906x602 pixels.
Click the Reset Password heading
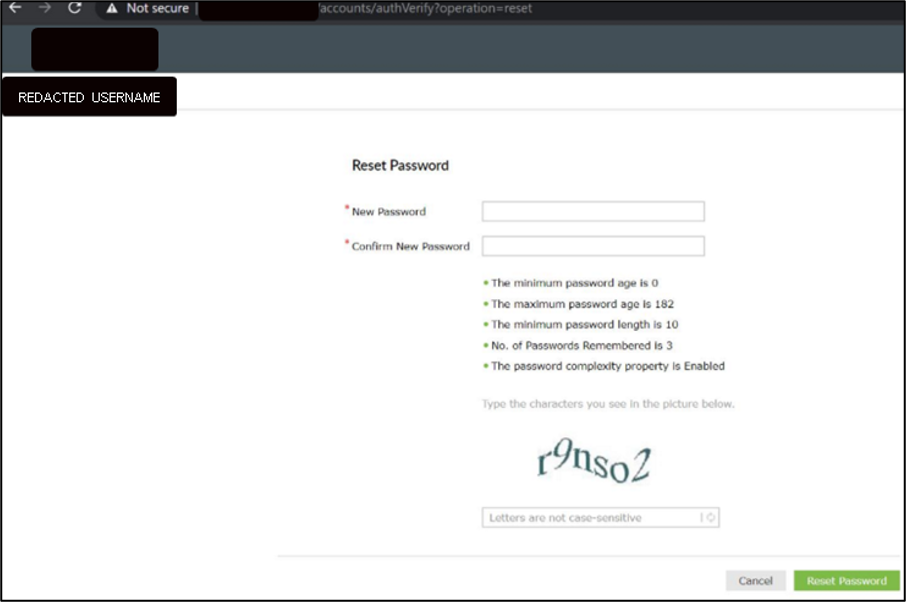[400, 165]
